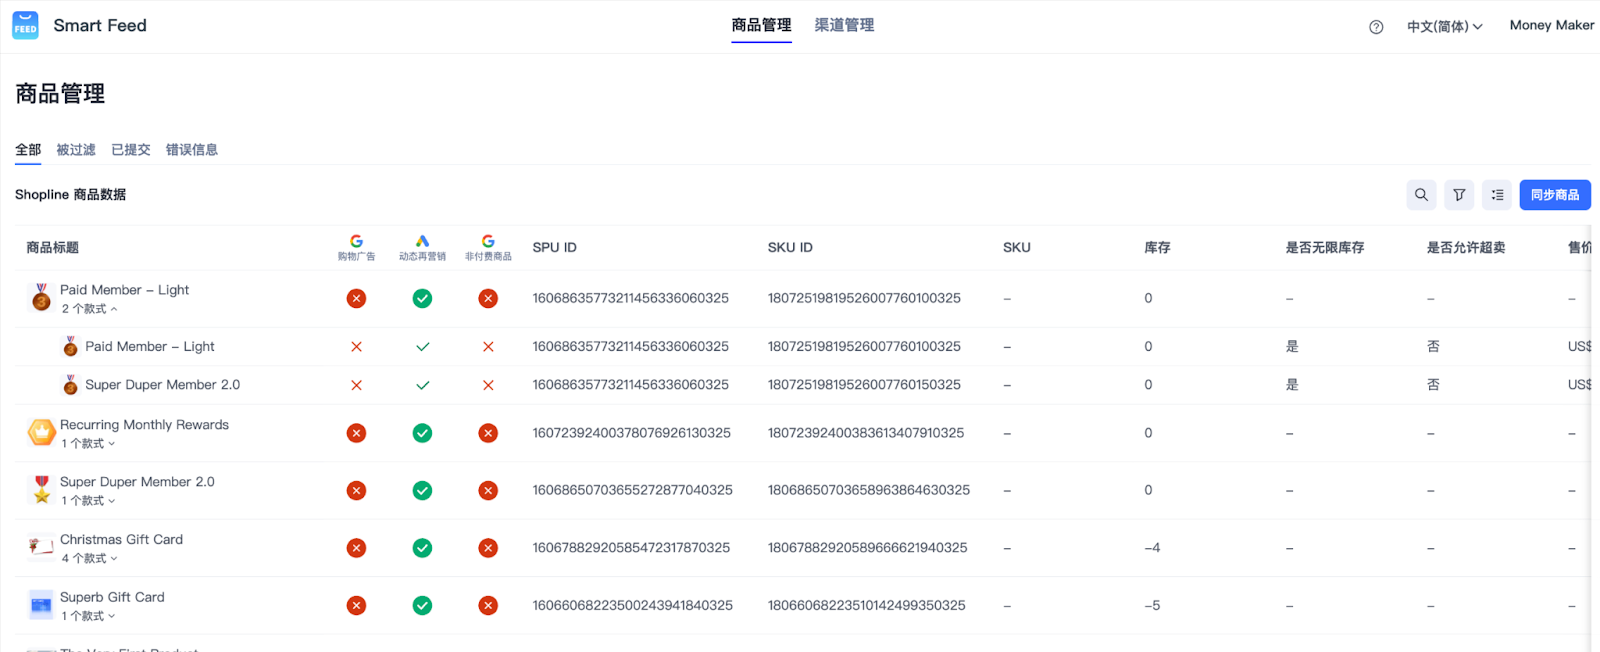Select the 被过滤 tab
The height and width of the screenshot is (652, 1600).
pyautogui.click(x=76, y=150)
